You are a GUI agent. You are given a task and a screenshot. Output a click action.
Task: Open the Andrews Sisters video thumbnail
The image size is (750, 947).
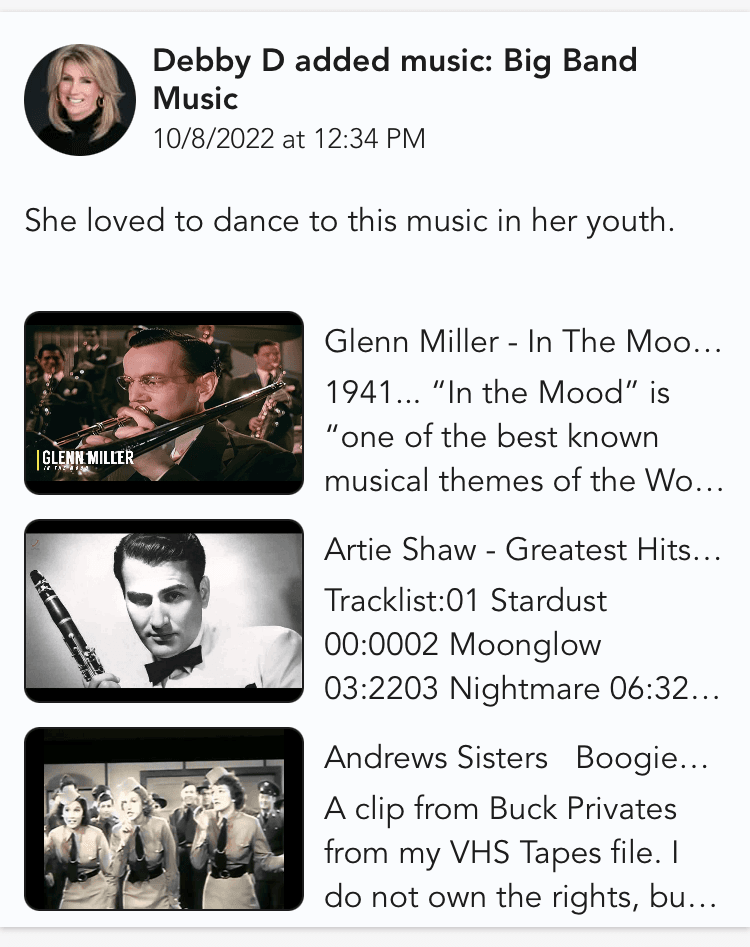(x=164, y=818)
